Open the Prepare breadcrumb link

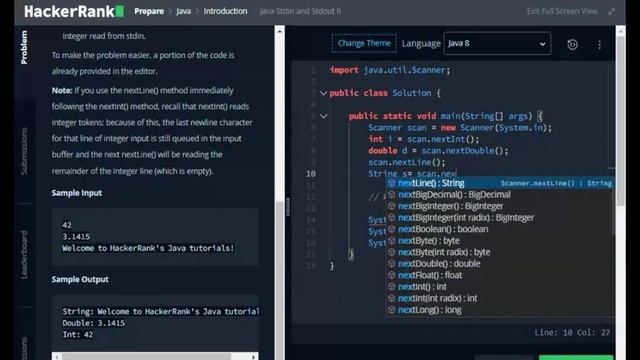[149, 11]
